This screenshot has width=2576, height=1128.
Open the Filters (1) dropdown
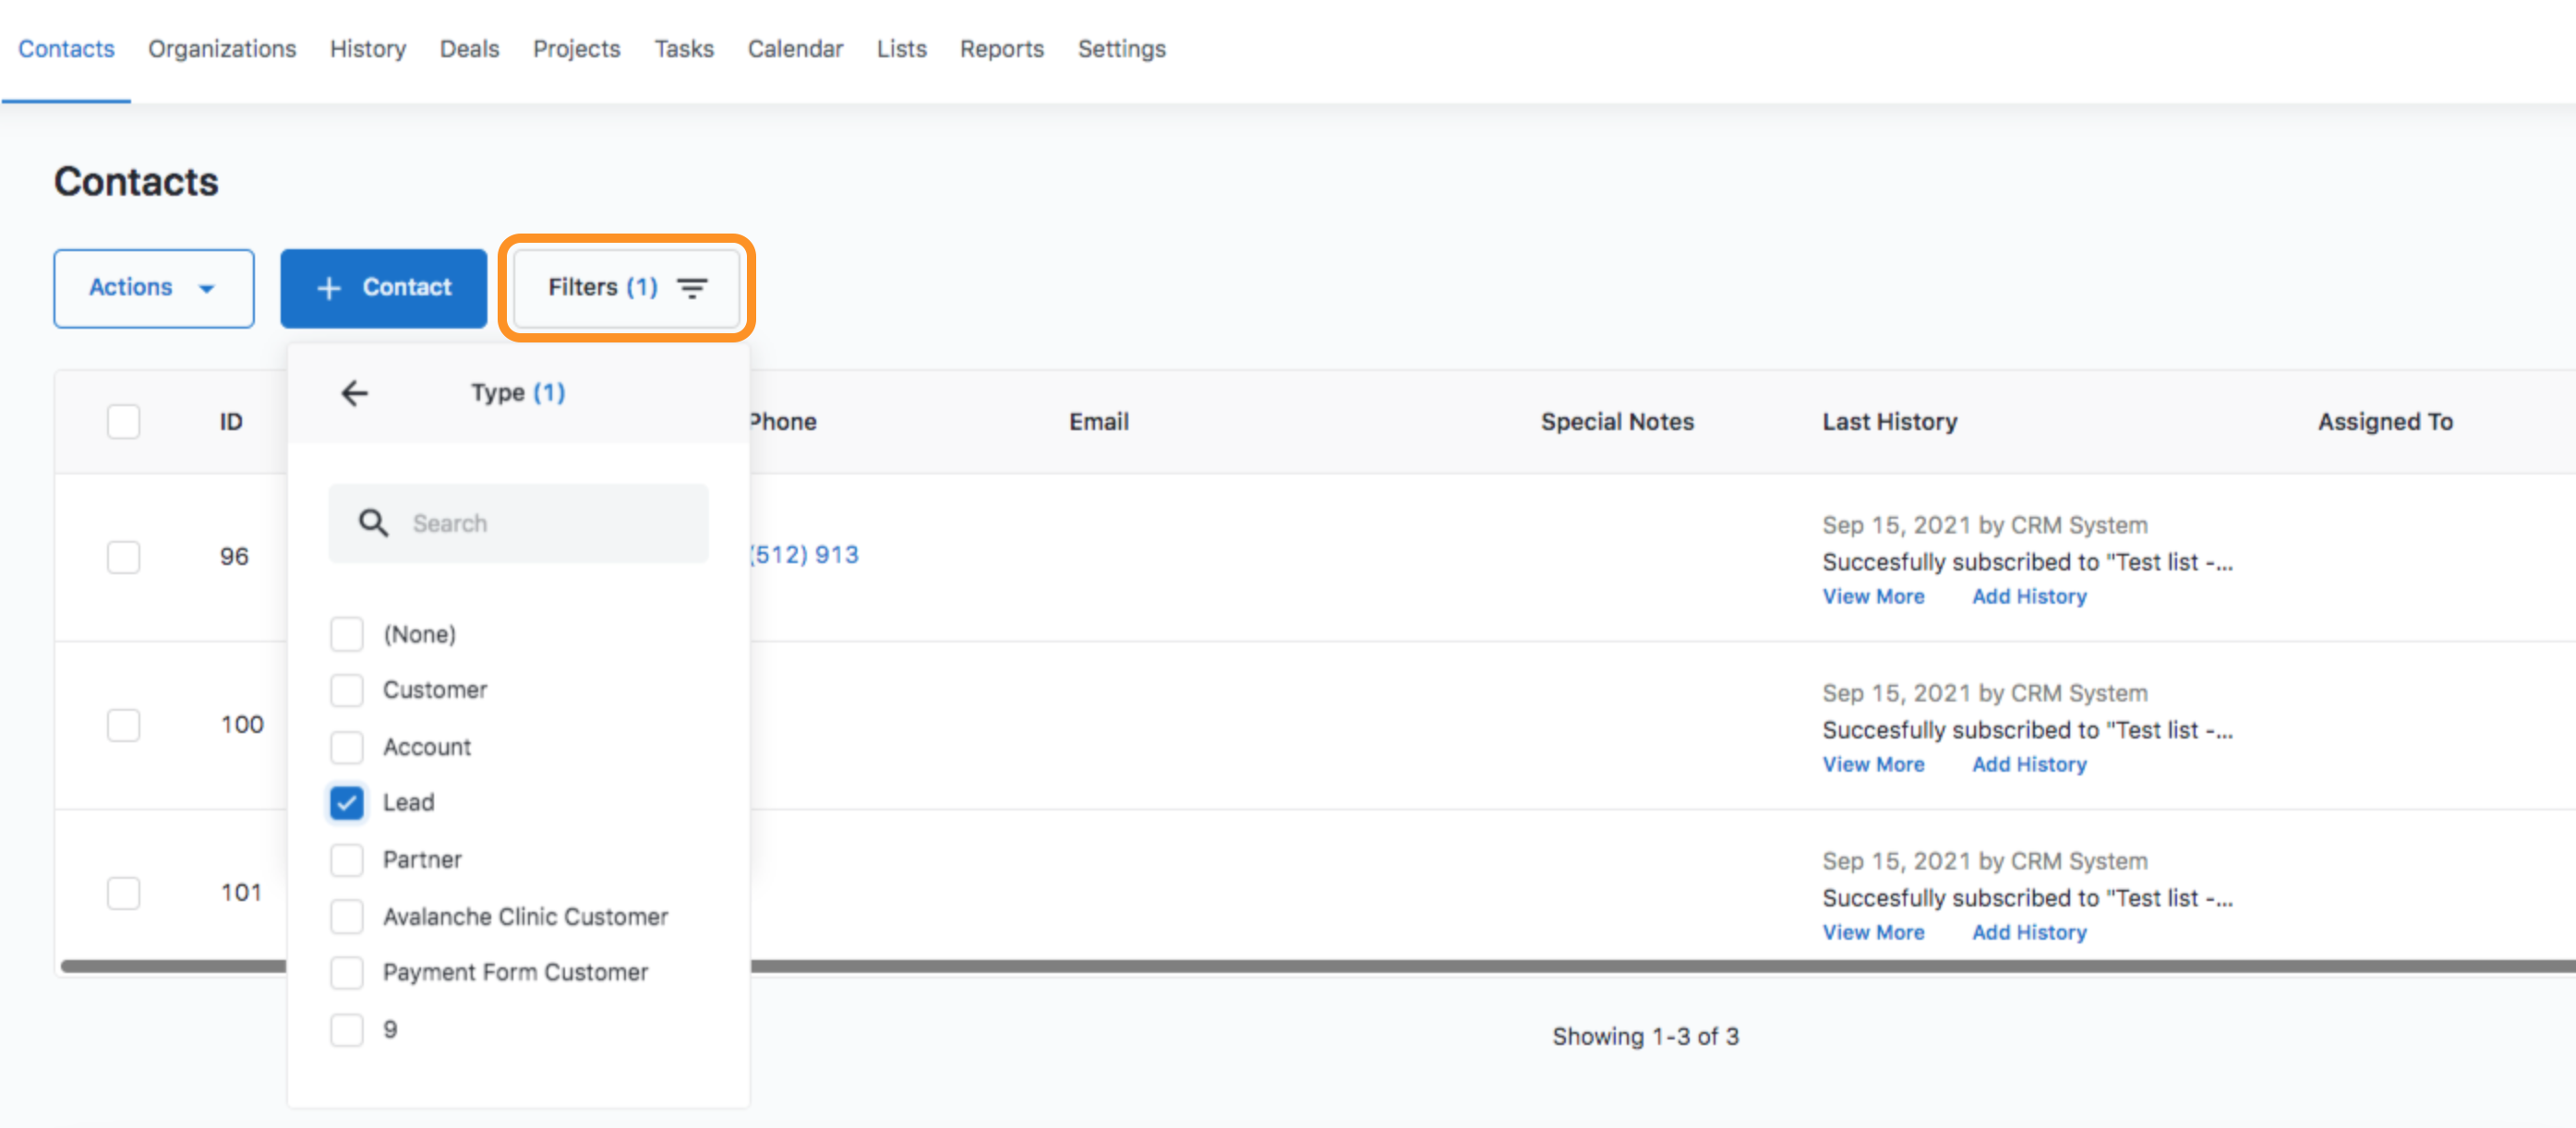(x=626, y=288)
